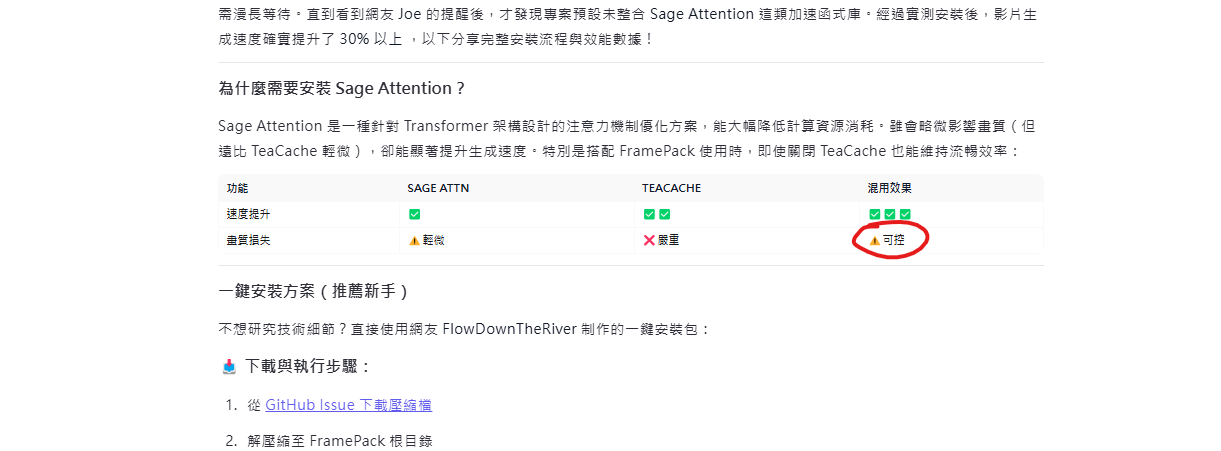The width and height of the screenshot is (1221, 451).
Task: Click the warning icon beside 輕微
Action: click(x=414, y=240)
